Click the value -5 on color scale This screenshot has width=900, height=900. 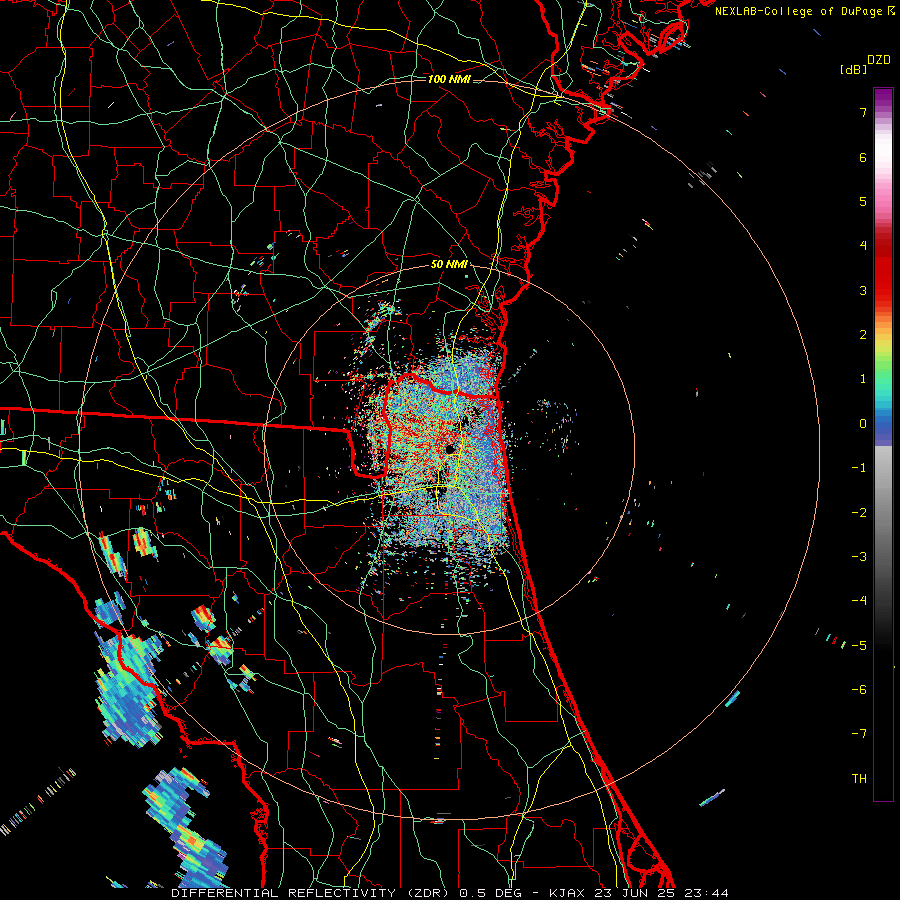tap(859, 645)
